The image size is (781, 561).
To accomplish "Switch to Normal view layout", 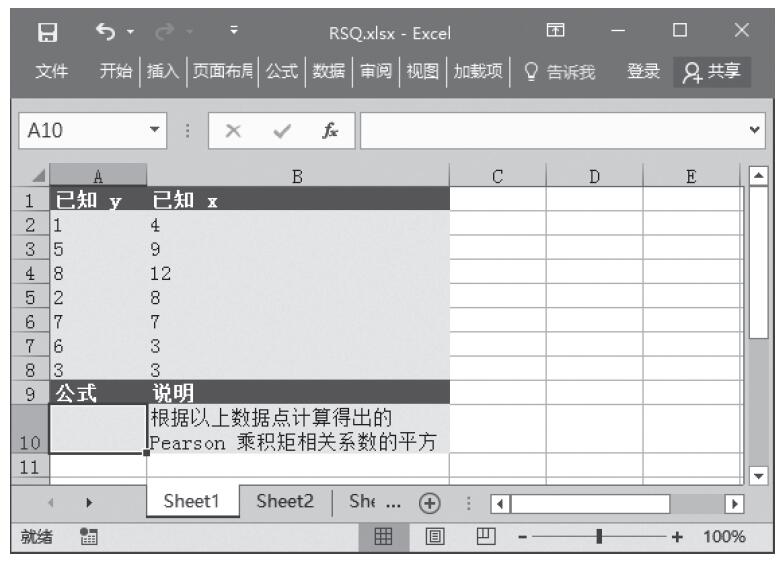I will coord(383,537).
